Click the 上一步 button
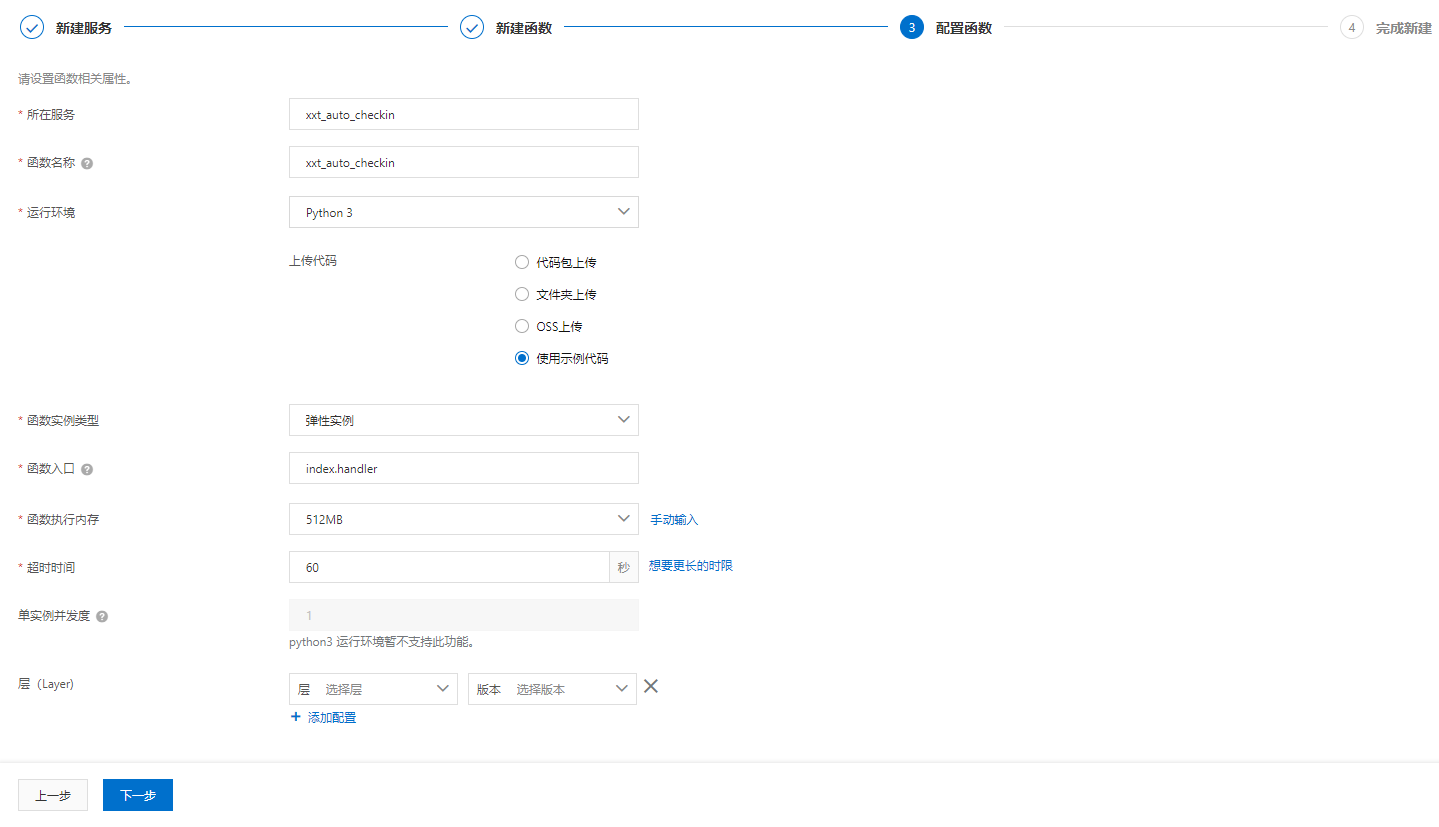This screenshot has height=827, width=1439. point(53,795)
